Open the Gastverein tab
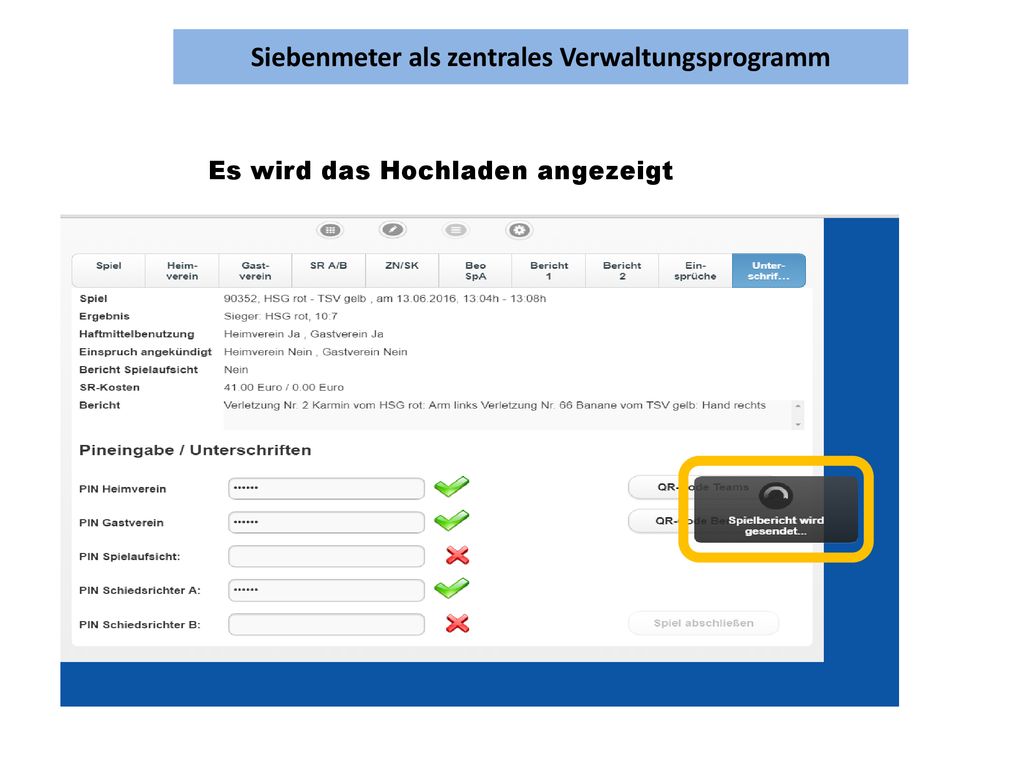This screenshot has width=1024, height=768. coord(255,270)
